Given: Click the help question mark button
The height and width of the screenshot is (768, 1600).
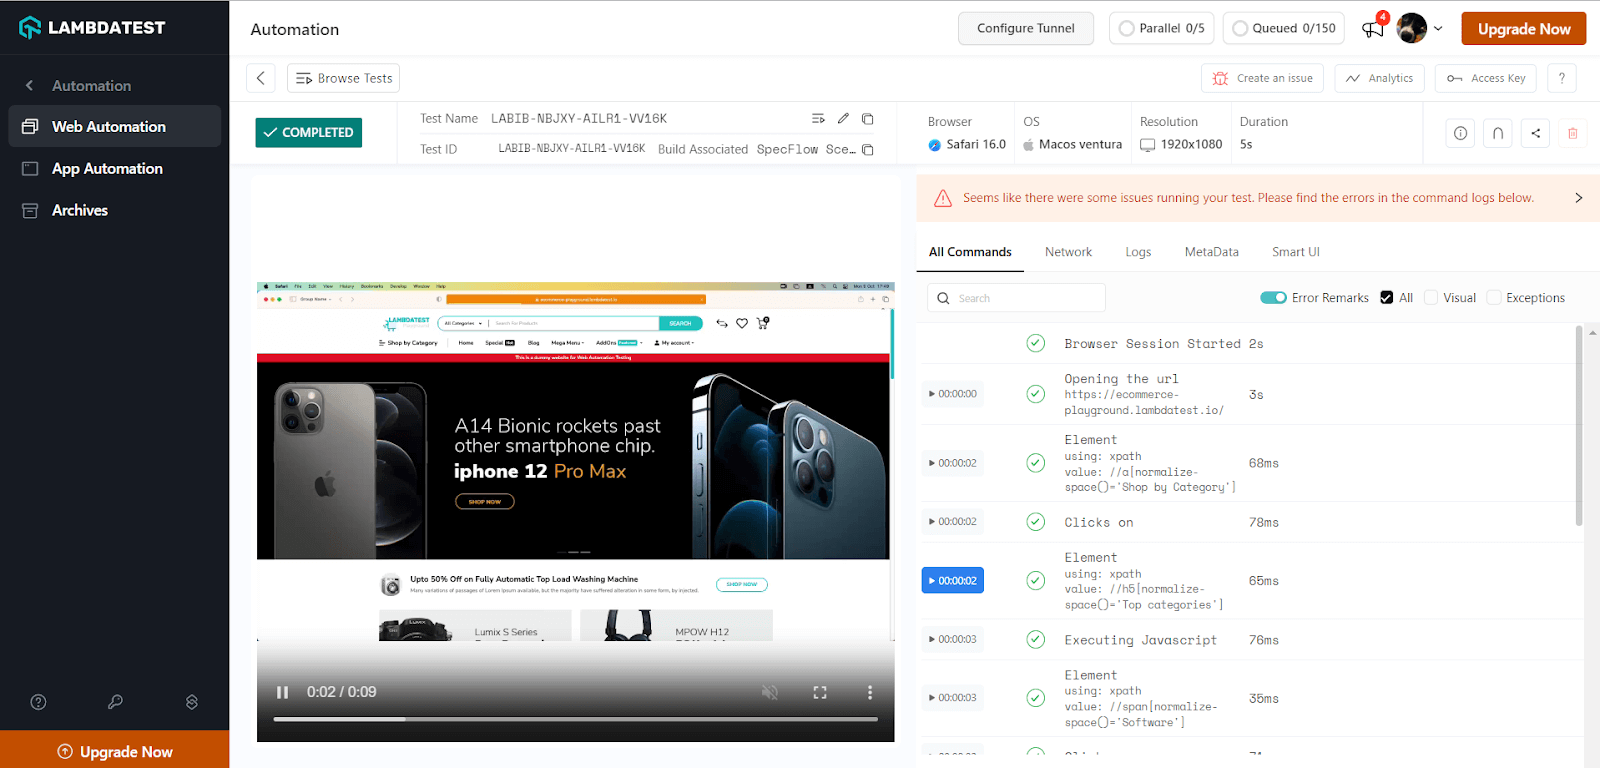Looking at the screenshot, I should coord(1561,78).
